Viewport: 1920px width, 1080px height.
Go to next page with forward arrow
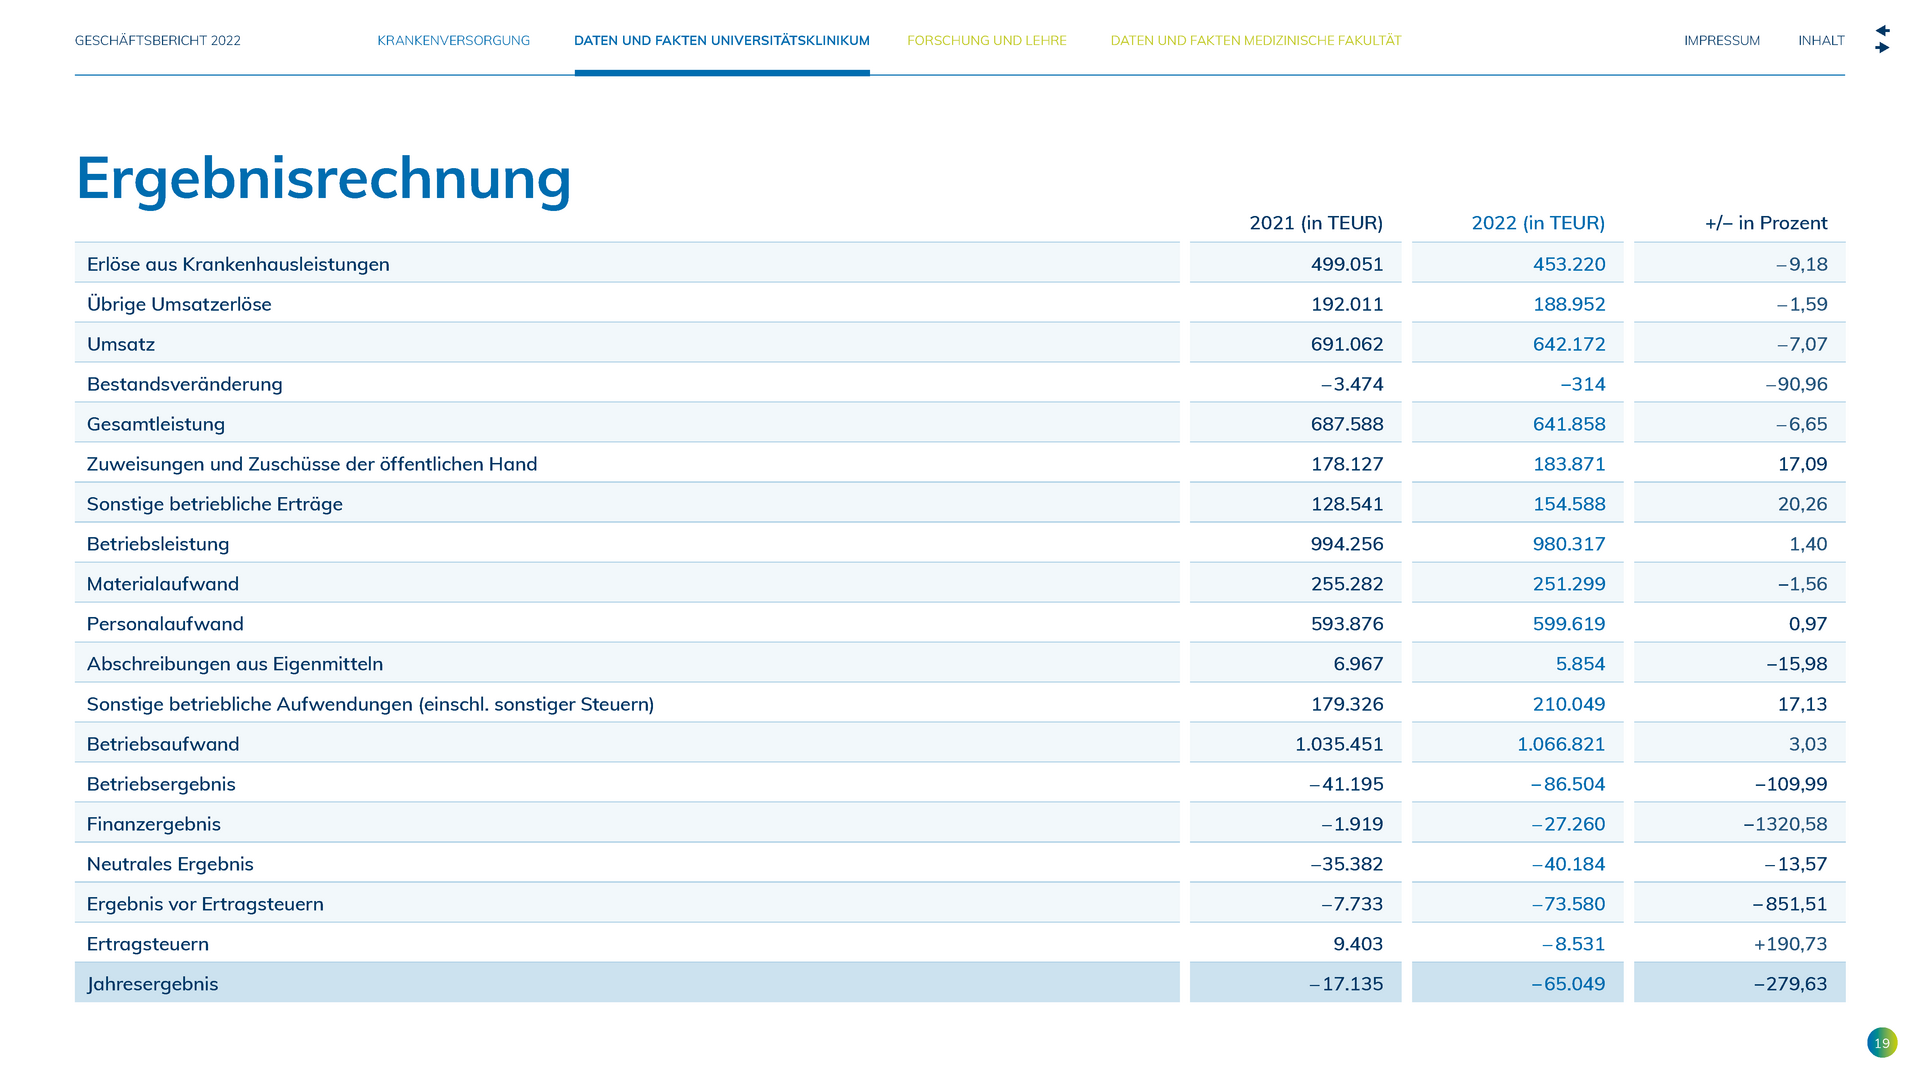pyautogui.click(x=1882, y=48)
